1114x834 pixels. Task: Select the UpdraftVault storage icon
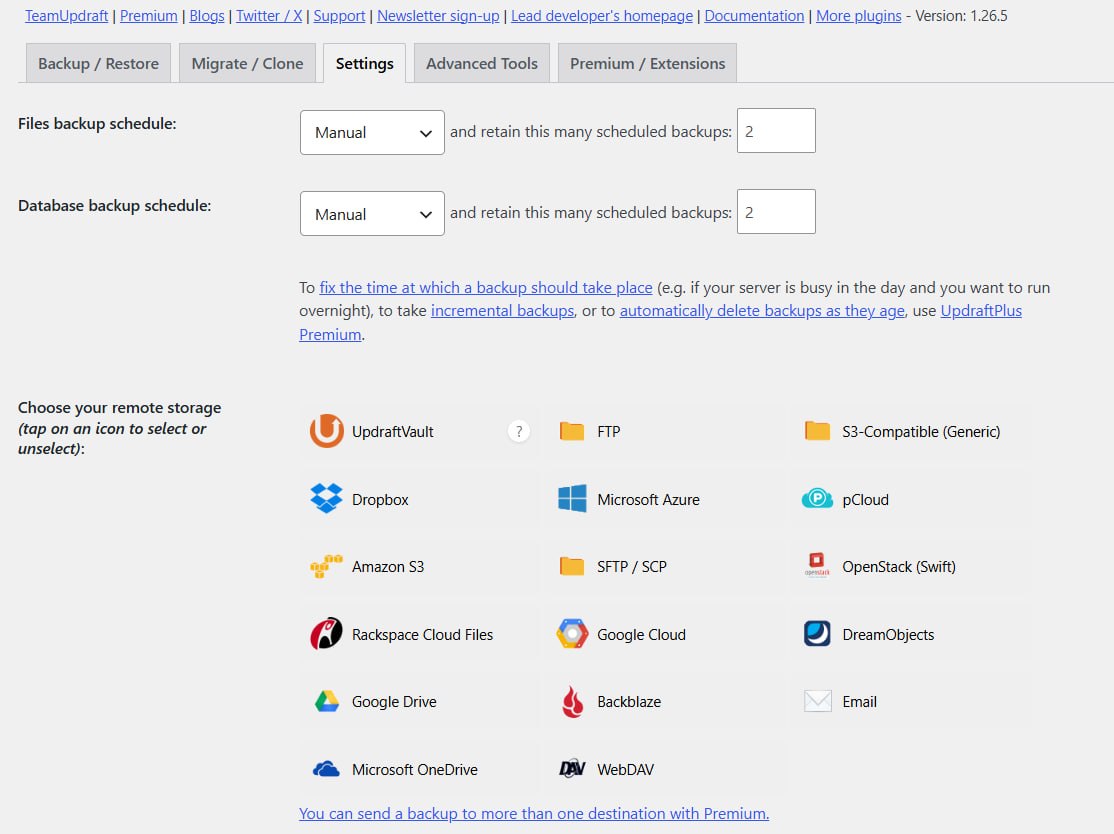(327, 431)
